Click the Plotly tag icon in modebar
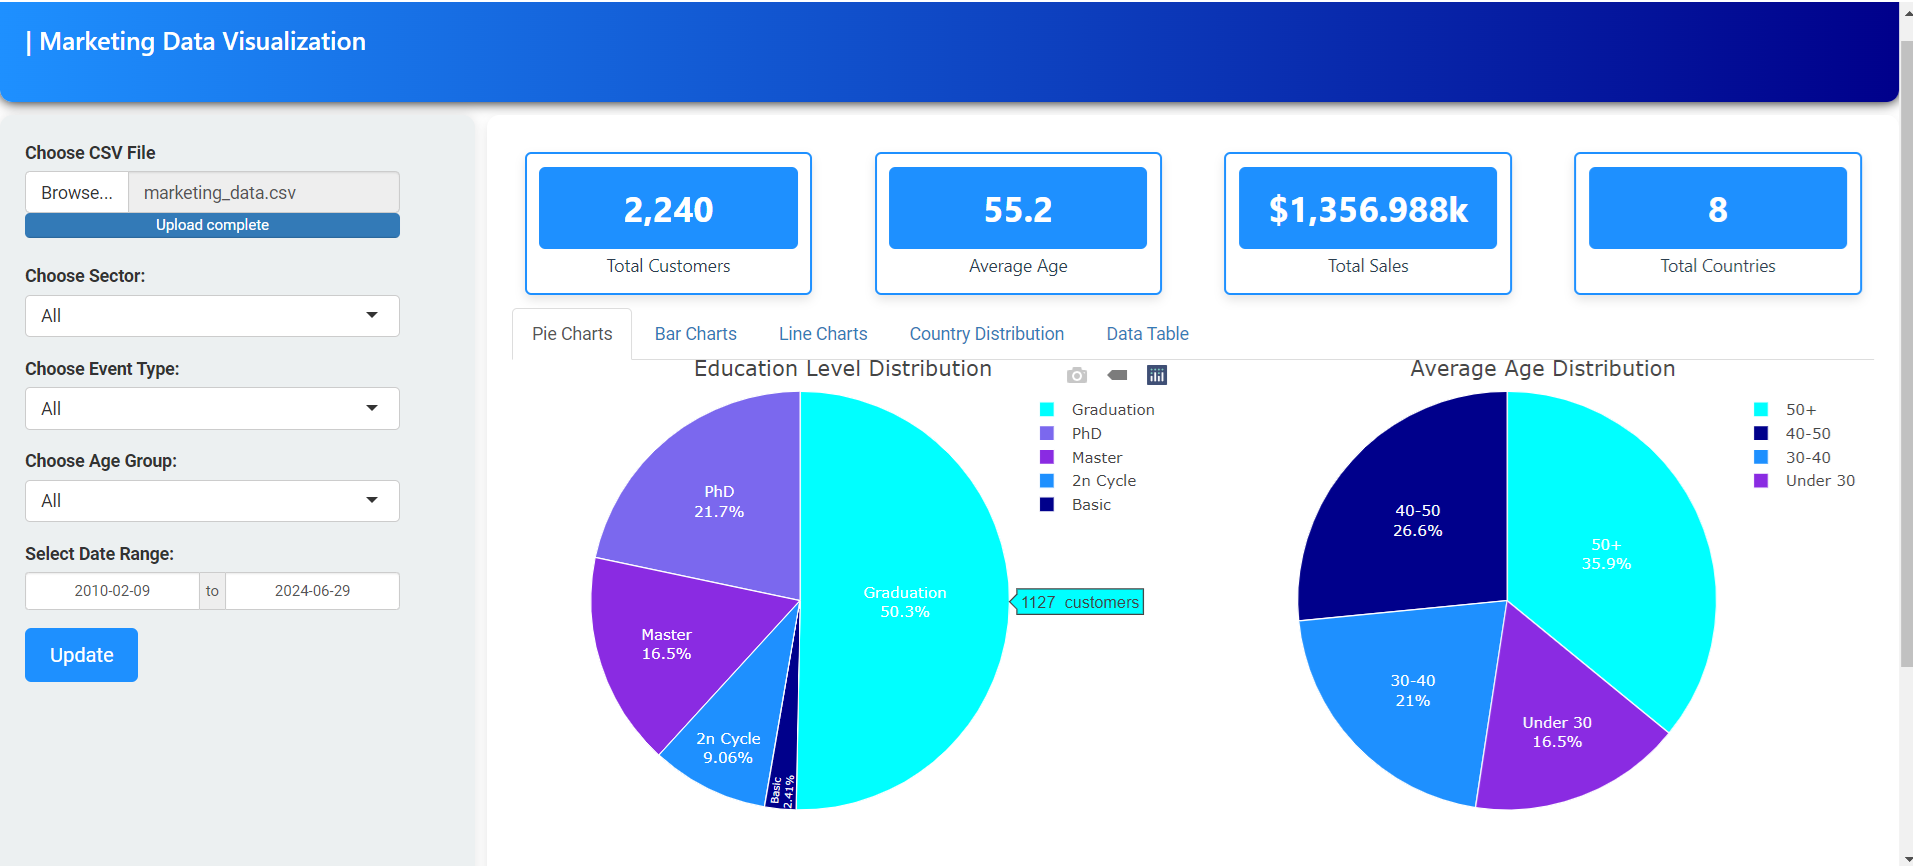This screenshot has width=1913, height=866. click(1117, 375)
